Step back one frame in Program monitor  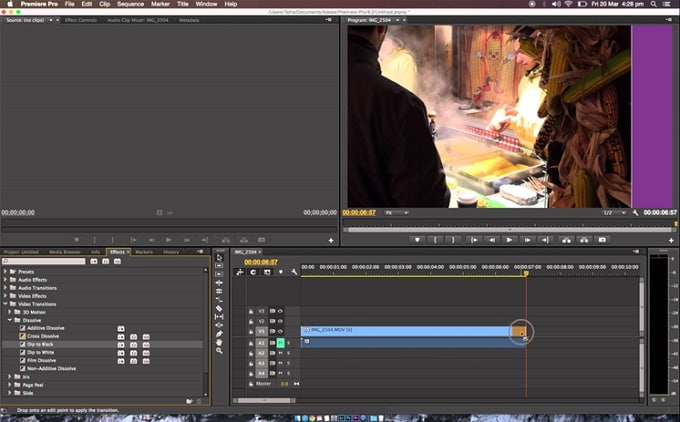[492, 240]
